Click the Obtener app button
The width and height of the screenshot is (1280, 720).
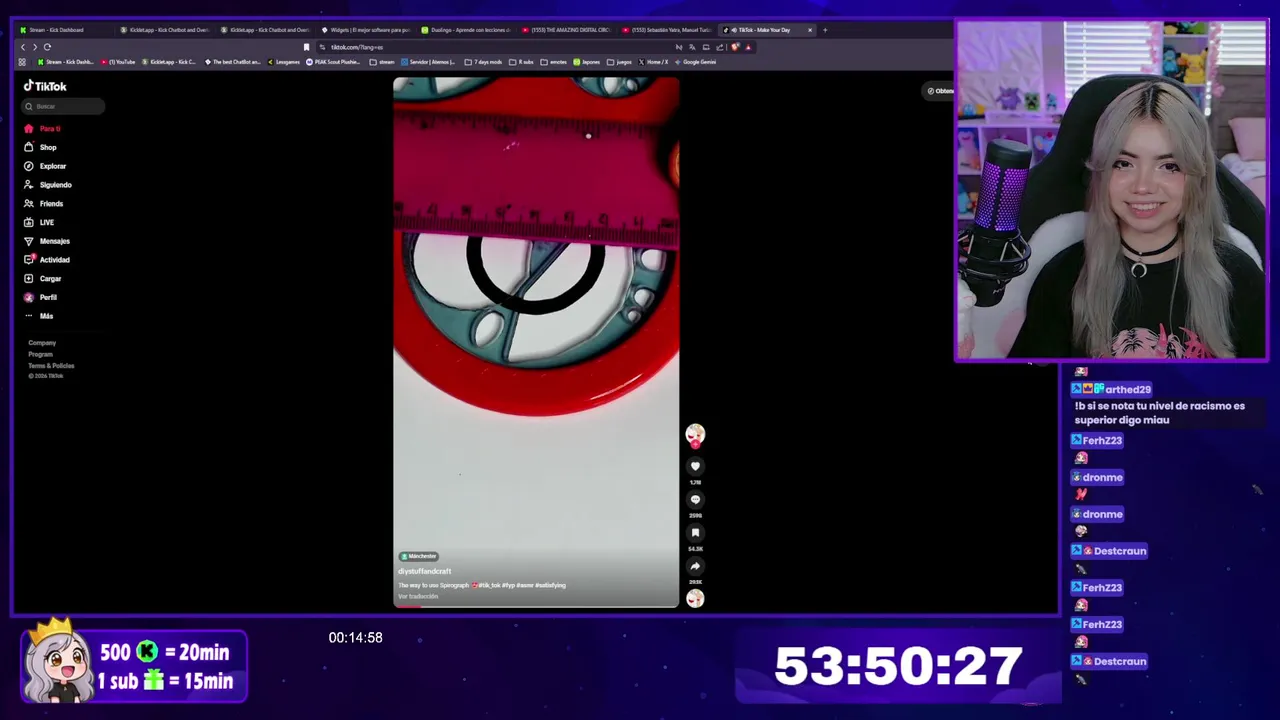coord(940,91)
